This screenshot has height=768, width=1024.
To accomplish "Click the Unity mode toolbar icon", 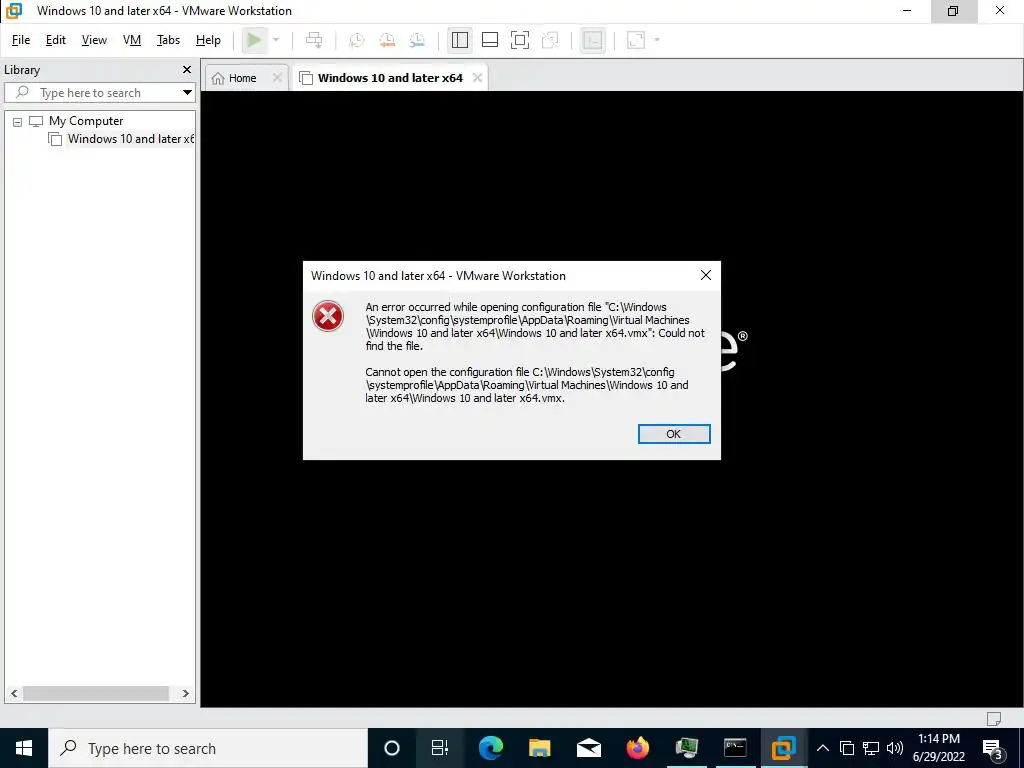I will [x=550, y=40].
